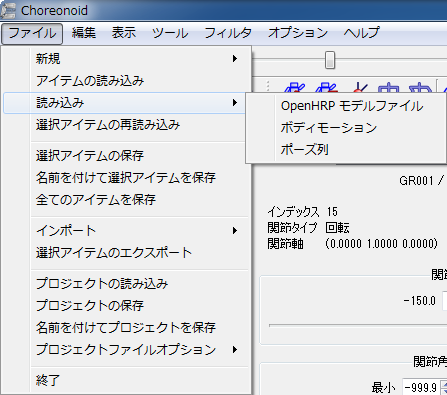Click the インデックス 15 text
This screenshot has width=447, height=395.
[303, 212]
